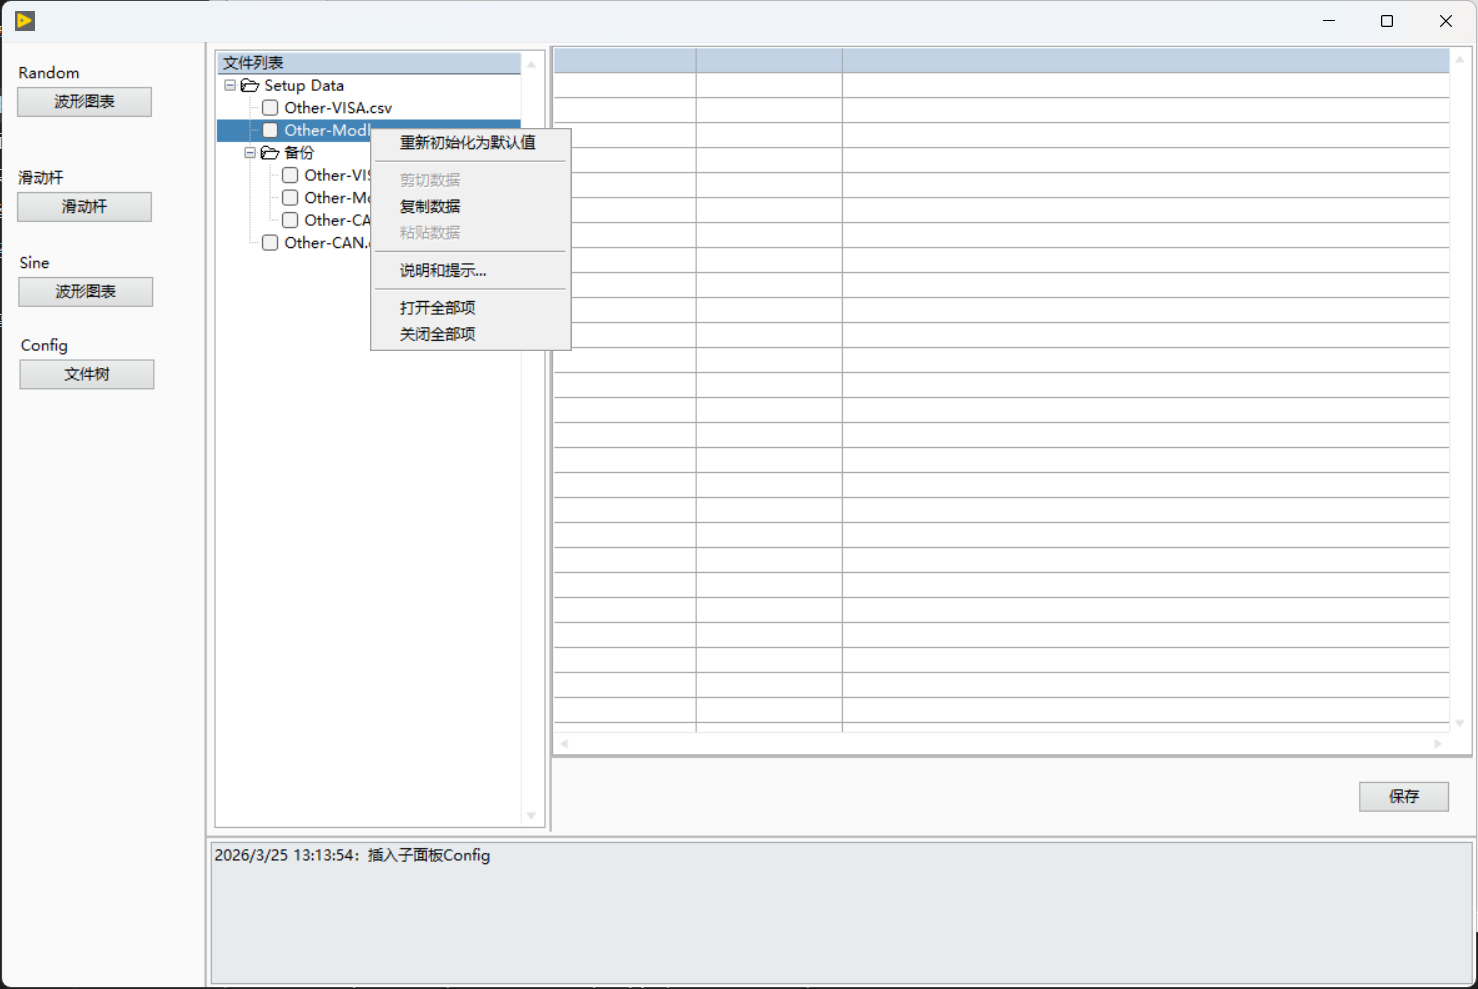This screenshot has height=989, width=1478.
Task: Select the Setup Data tree row label
Action: [304, 86]
